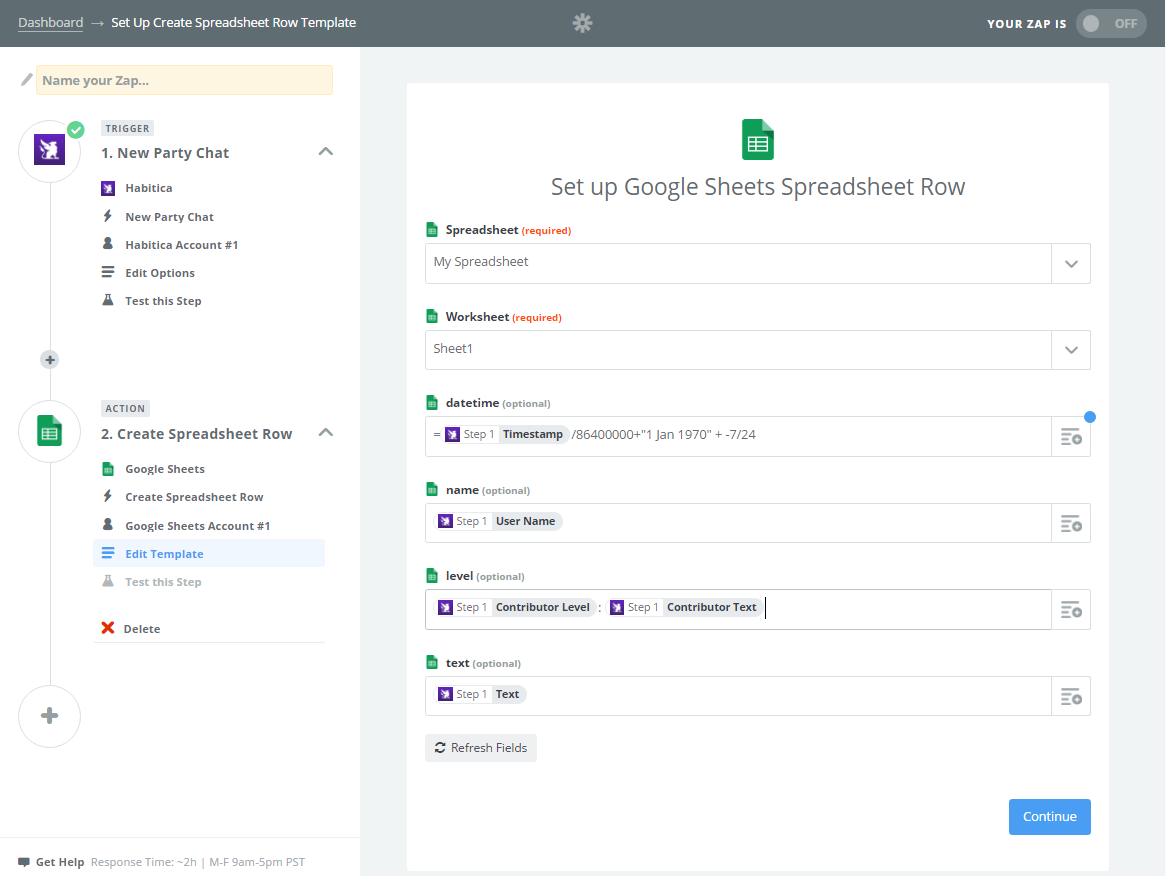Screen dimensions: 1166x876
Task: Add a new step at bottom
Action: click(50, 716)
